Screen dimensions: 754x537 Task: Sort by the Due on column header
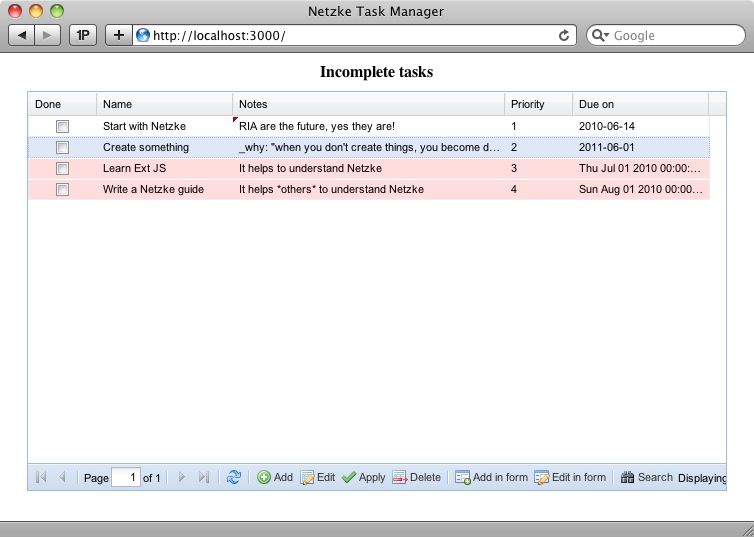click(x=641, y=104)
